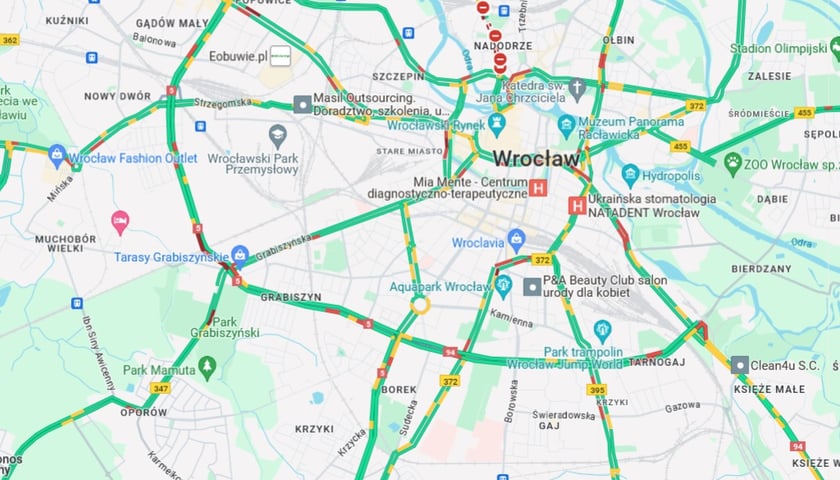The width and height of the screenshot is (840, 480).
Task: Click the NATADENT Wrocław hospital icon
Action: (577, 206)
